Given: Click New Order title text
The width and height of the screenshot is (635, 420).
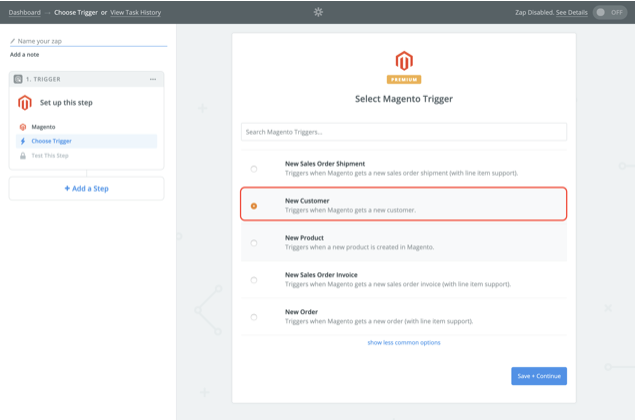Looking at the screenshot, I should [301, 312].
